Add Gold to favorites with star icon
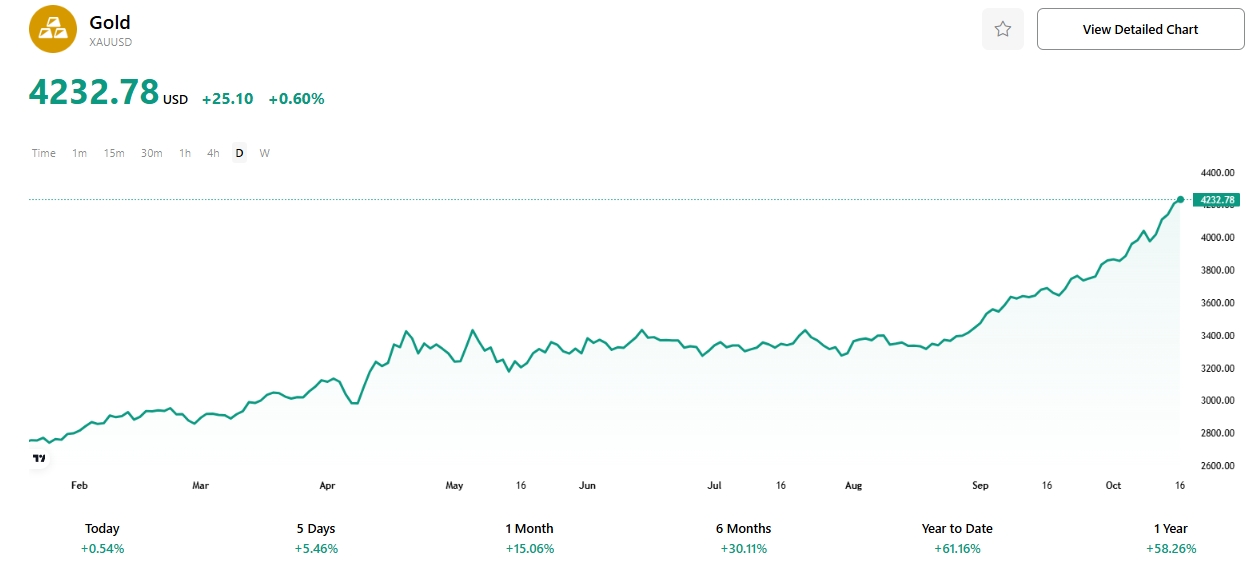Screen dimensions: 1246x564 coord(1003,29)
